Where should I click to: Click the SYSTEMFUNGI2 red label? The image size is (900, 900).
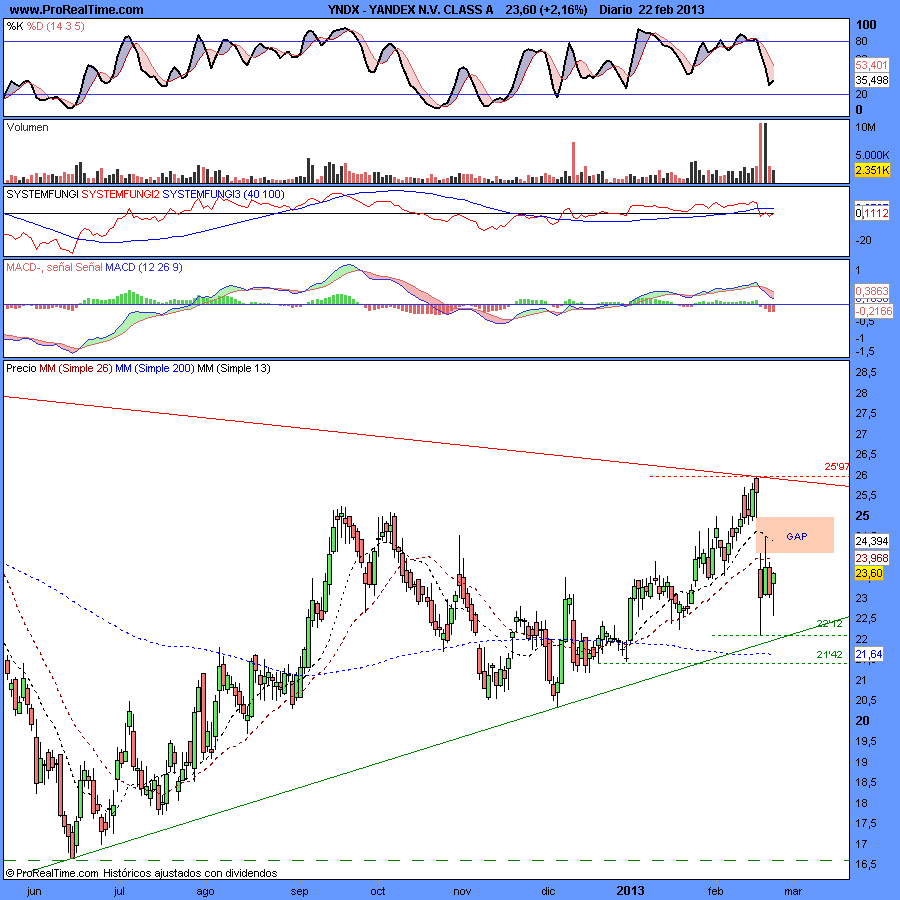(121, 194)
